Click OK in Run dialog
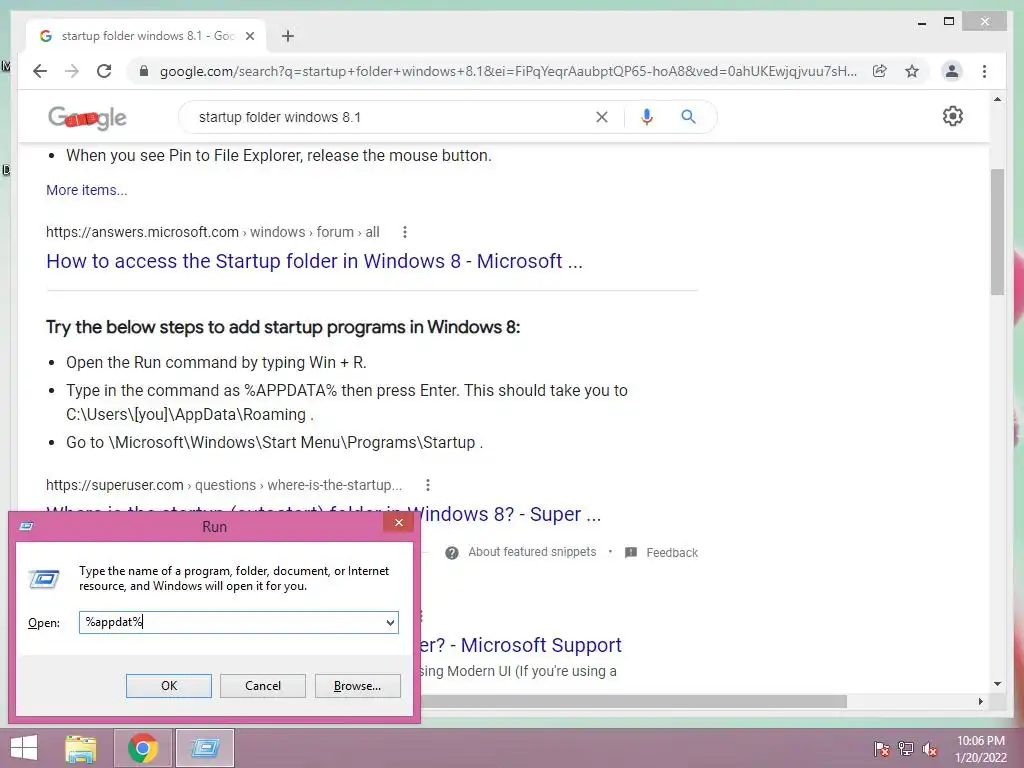Image resolution: width=1024 pixels, height=768 pixels. click(x=168, y=686)
